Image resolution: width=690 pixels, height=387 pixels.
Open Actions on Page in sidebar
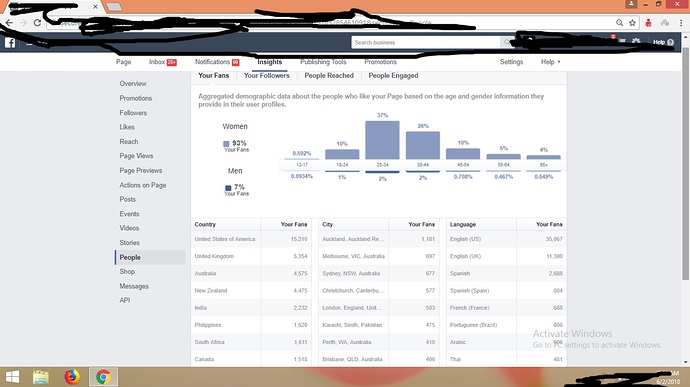tap(143, 185)
